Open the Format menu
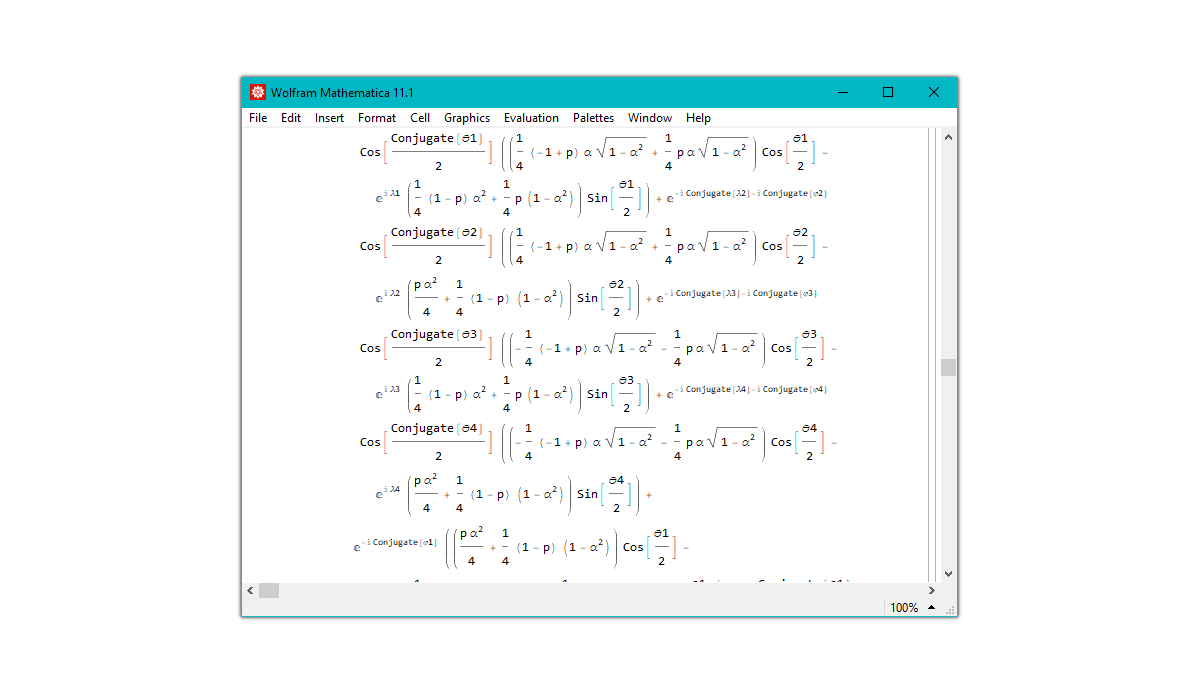The height and width of the screenshot is (695, 1200). click(377, 118)
